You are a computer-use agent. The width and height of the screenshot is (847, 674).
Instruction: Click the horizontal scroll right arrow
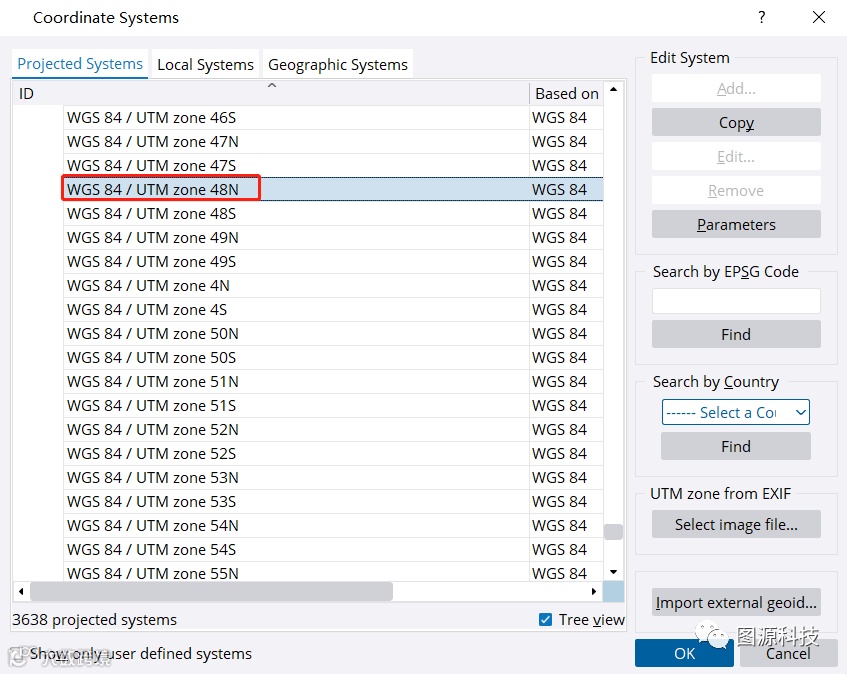(594, 591)
